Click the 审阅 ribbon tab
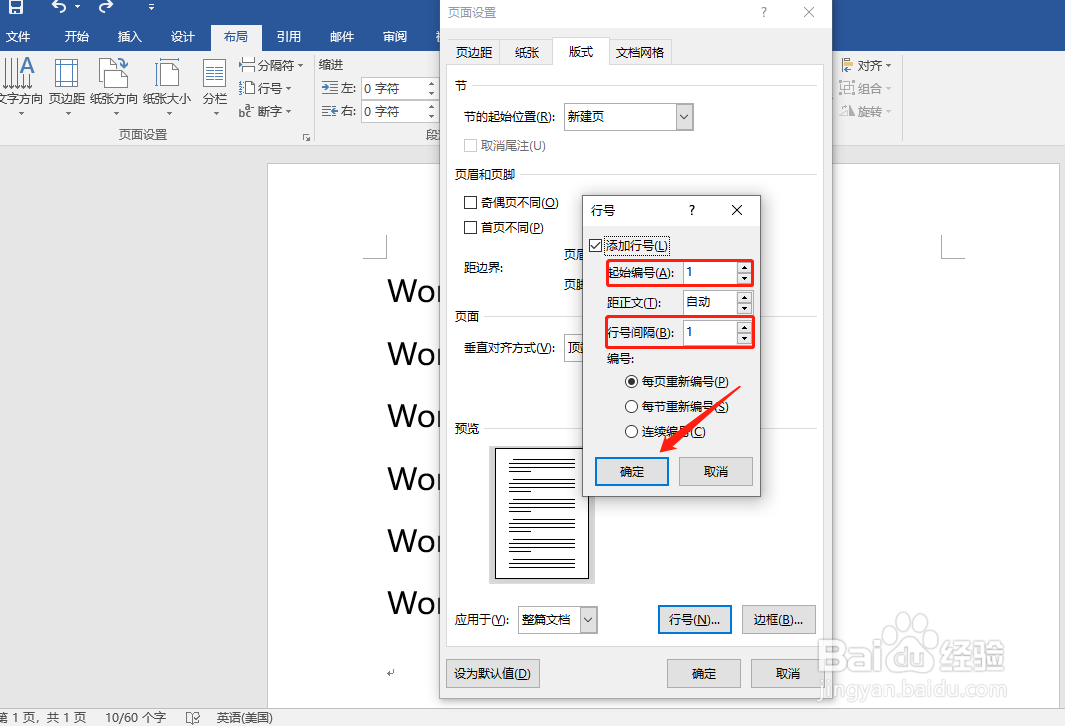1065x726 pixels. coord(394,36)
